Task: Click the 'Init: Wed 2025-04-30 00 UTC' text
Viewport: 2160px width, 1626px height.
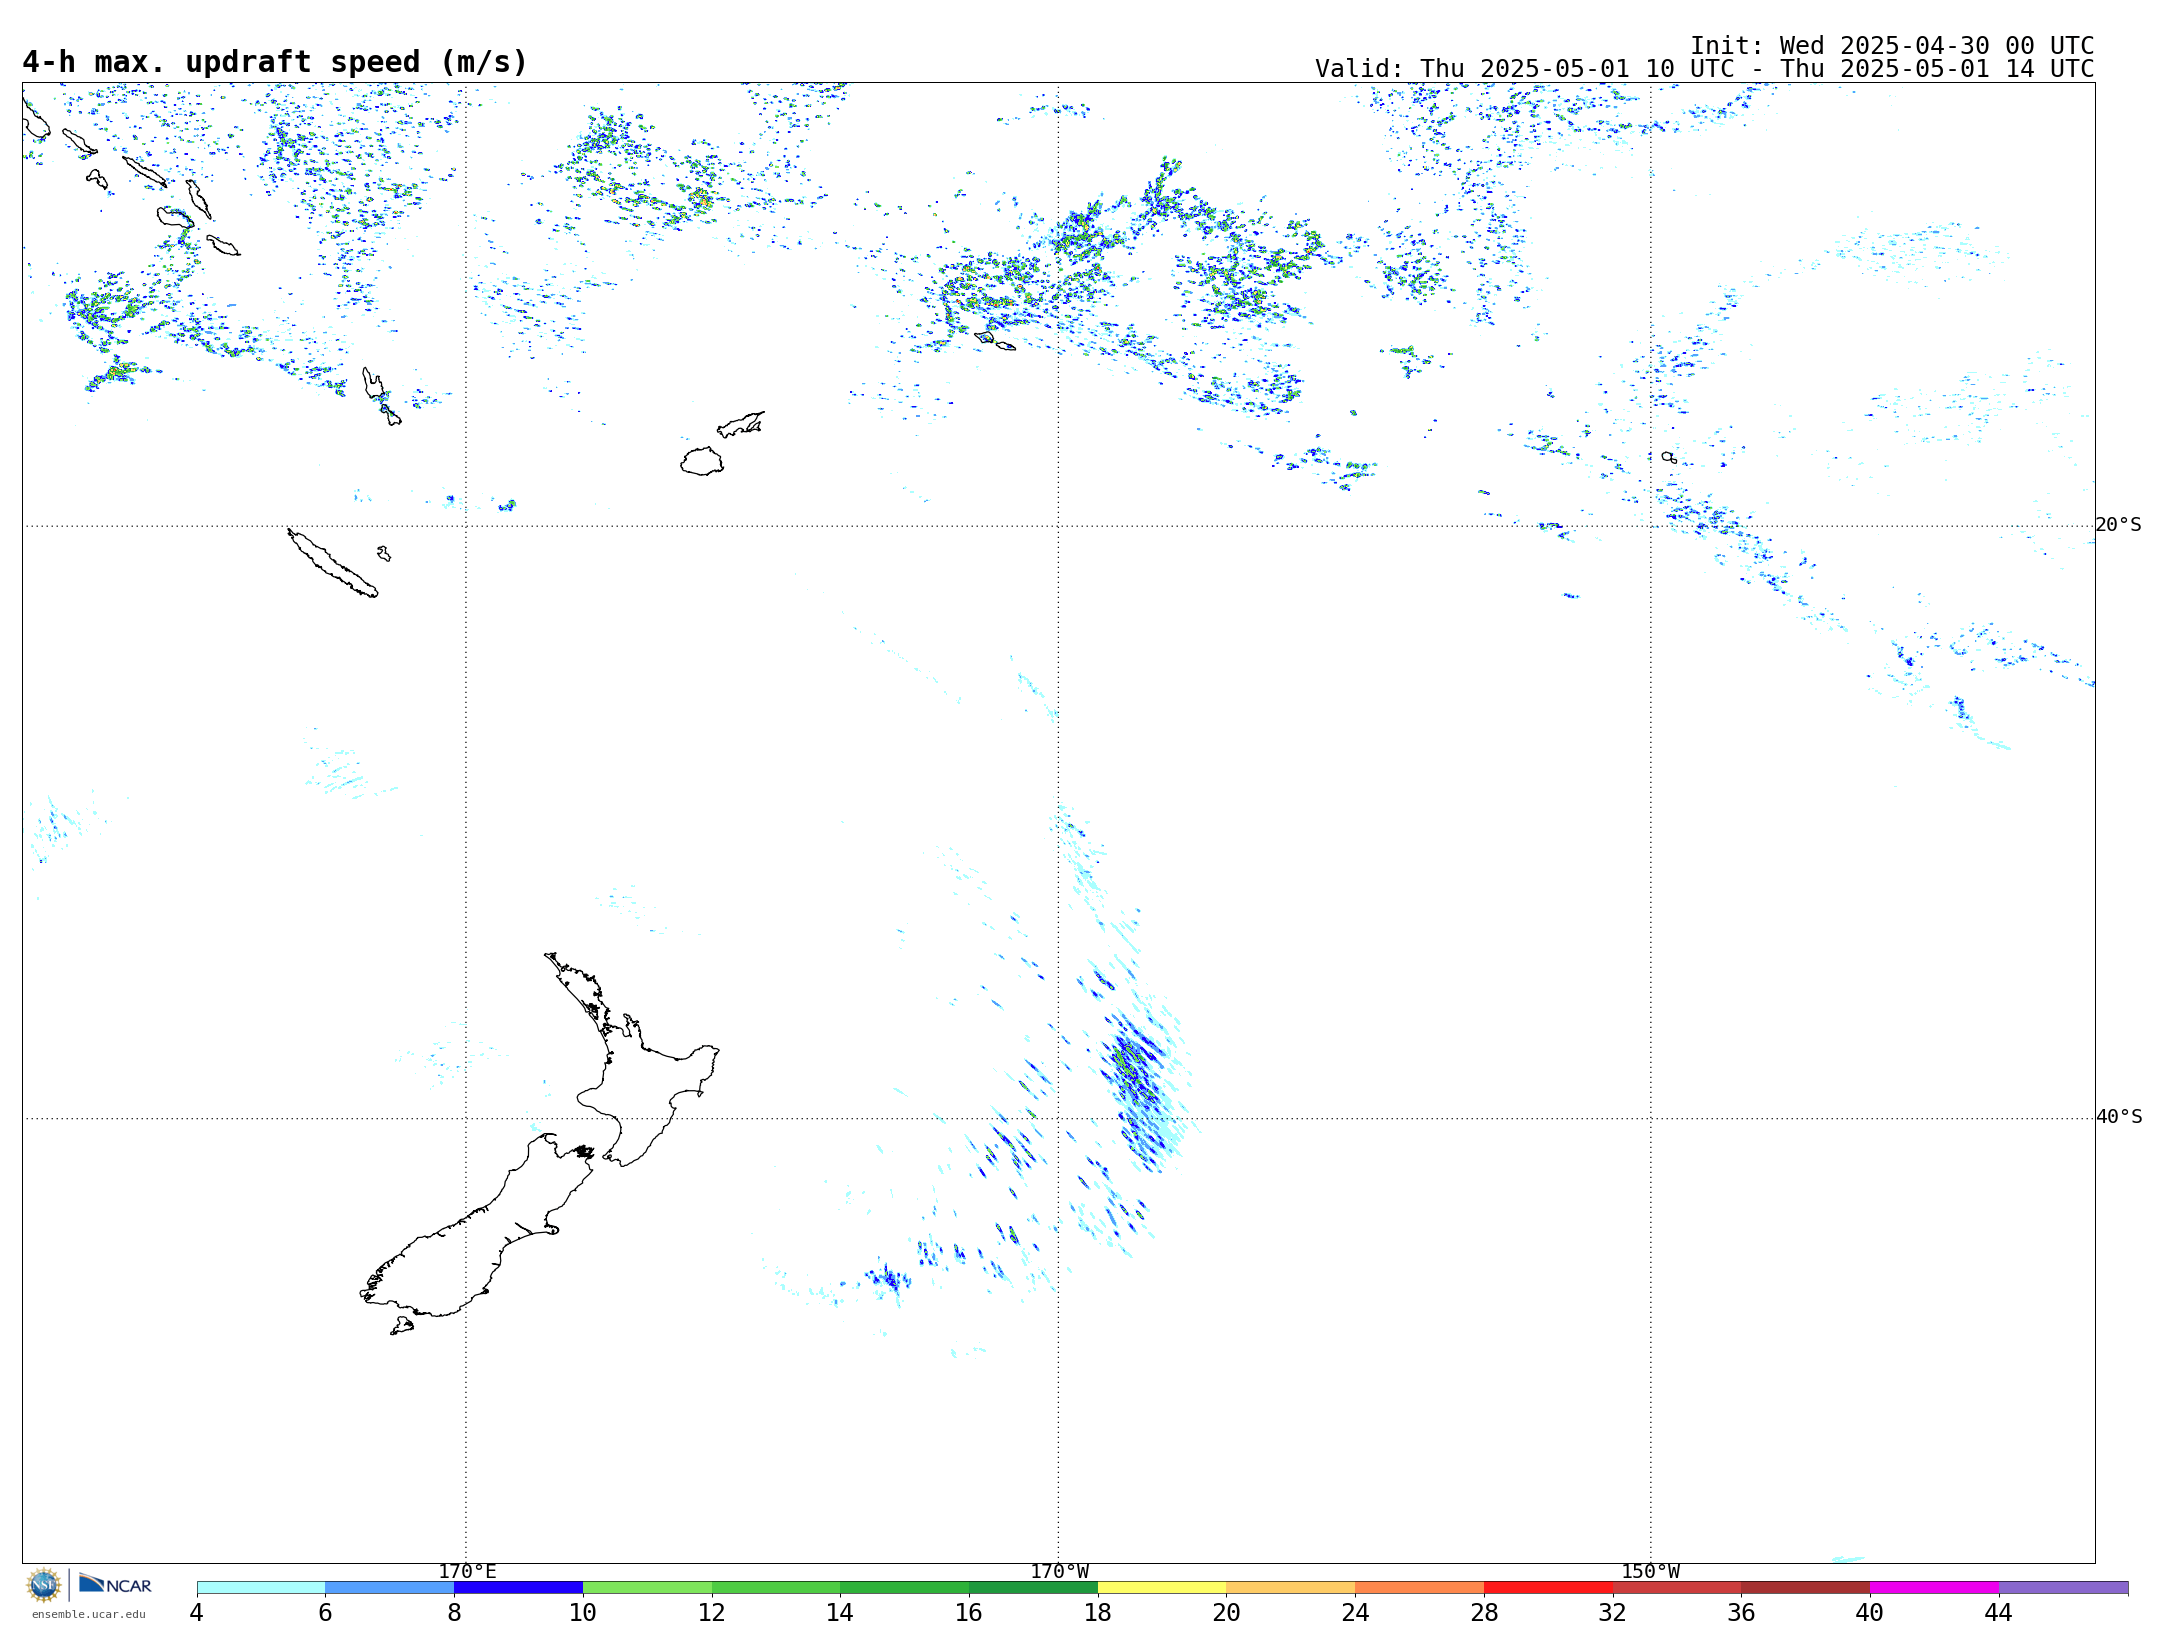Action: coord(1892,46)
